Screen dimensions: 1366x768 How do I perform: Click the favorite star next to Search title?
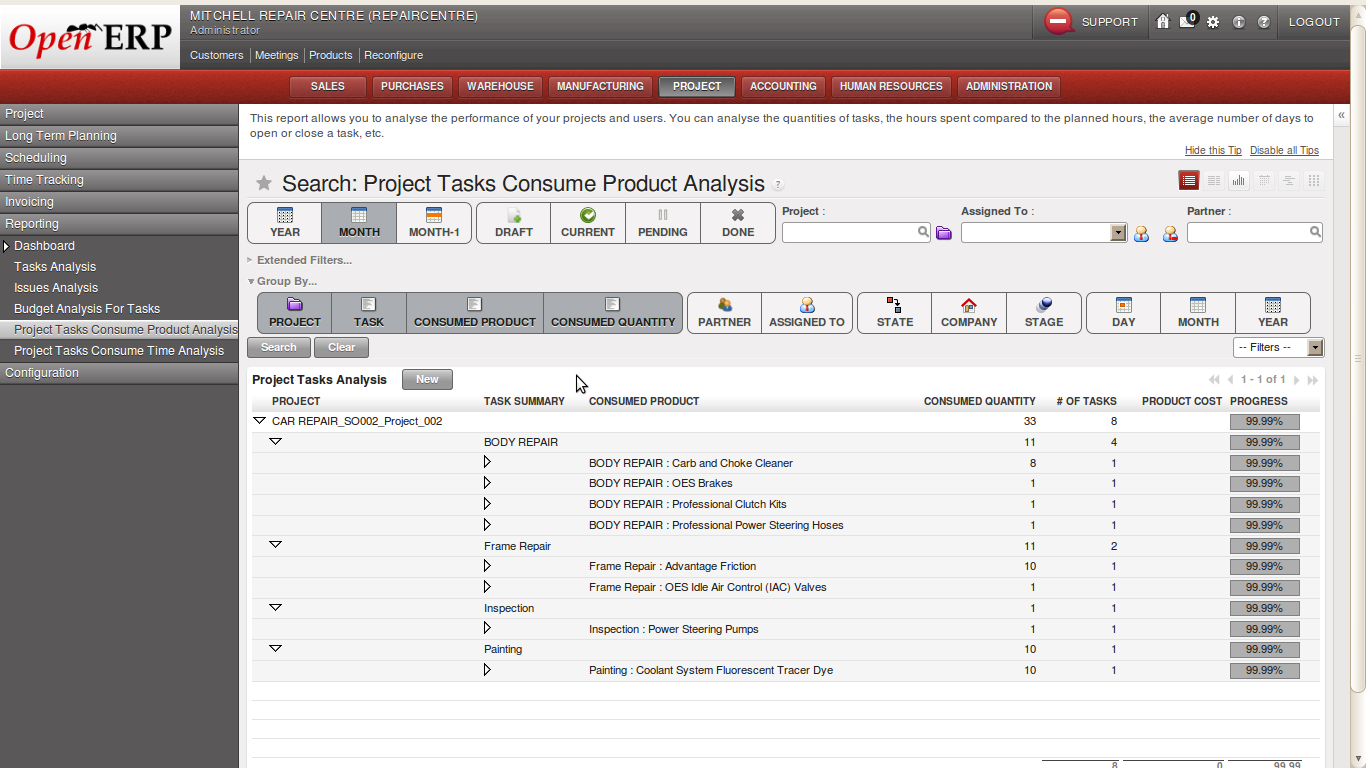pos(264,183)
